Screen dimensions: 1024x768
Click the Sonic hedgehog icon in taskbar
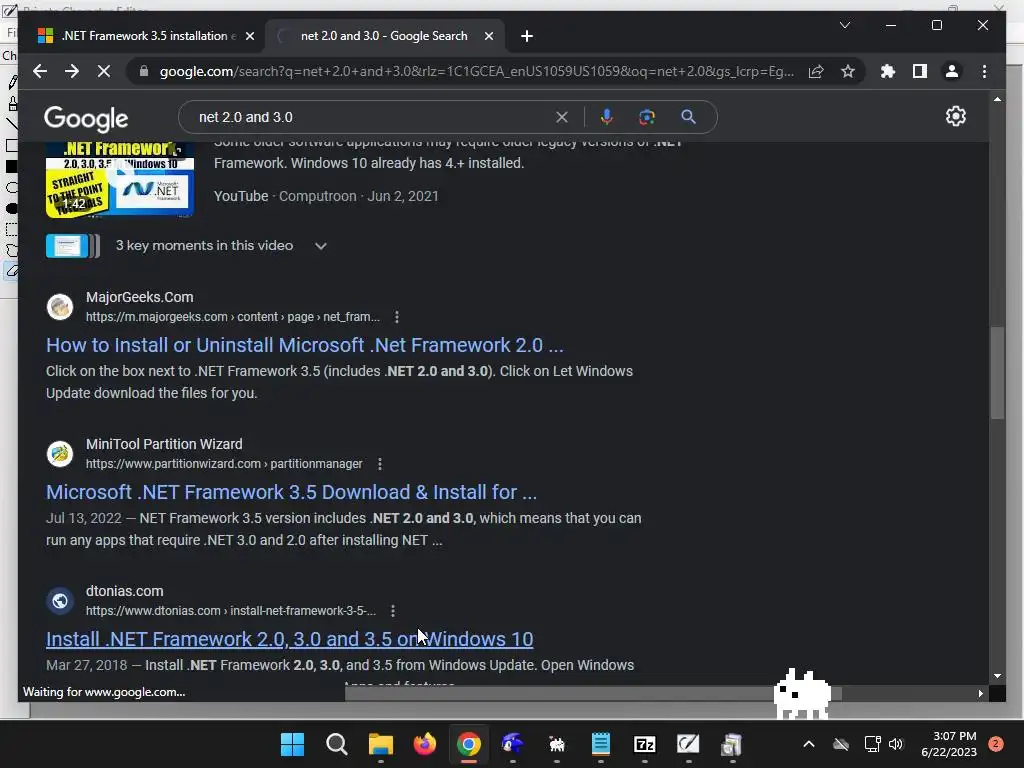513,744
